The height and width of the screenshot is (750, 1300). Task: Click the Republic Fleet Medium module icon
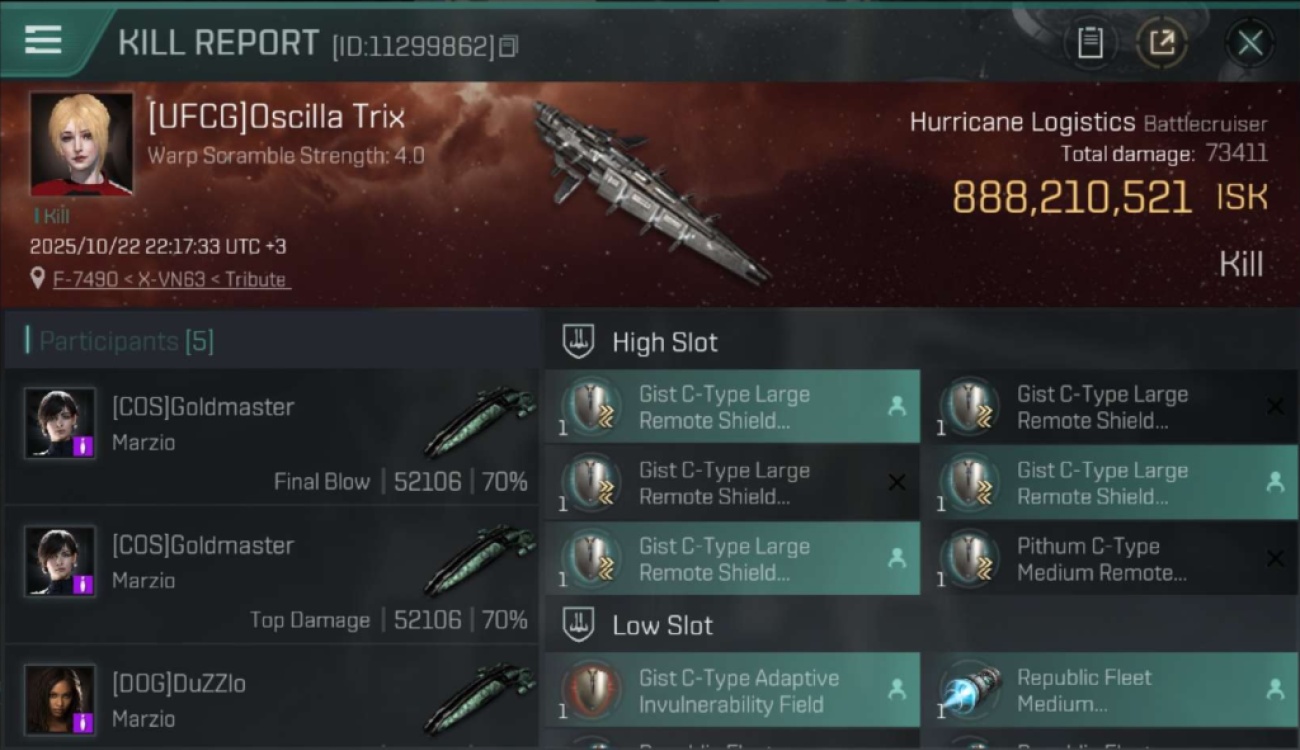pyautogui.click(x=971, y=690)
